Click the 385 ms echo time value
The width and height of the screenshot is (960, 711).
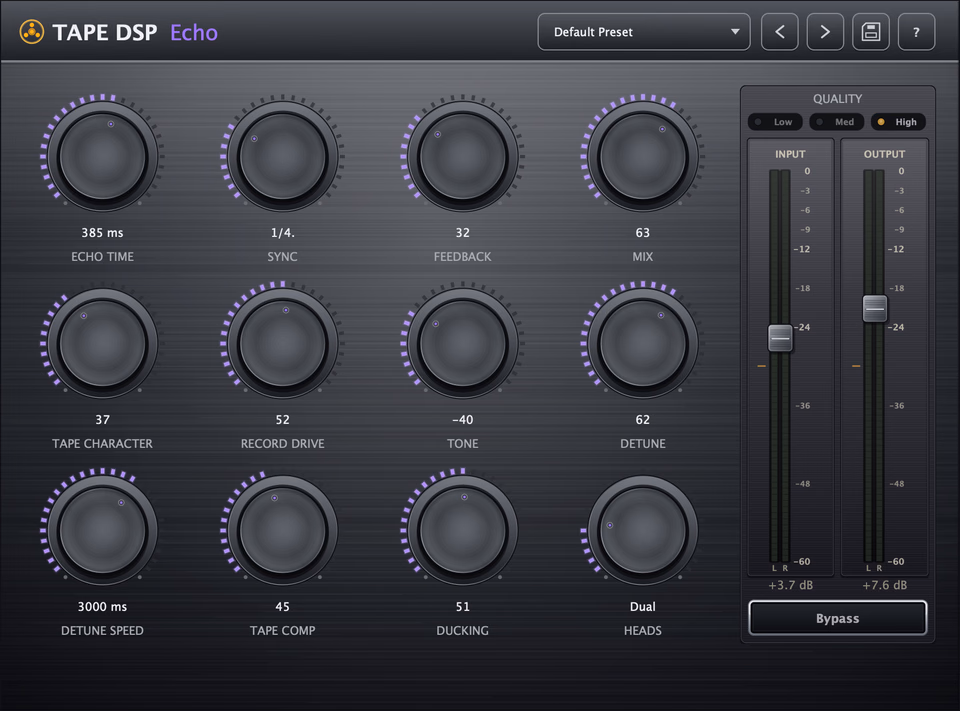[x=102, y=233]
